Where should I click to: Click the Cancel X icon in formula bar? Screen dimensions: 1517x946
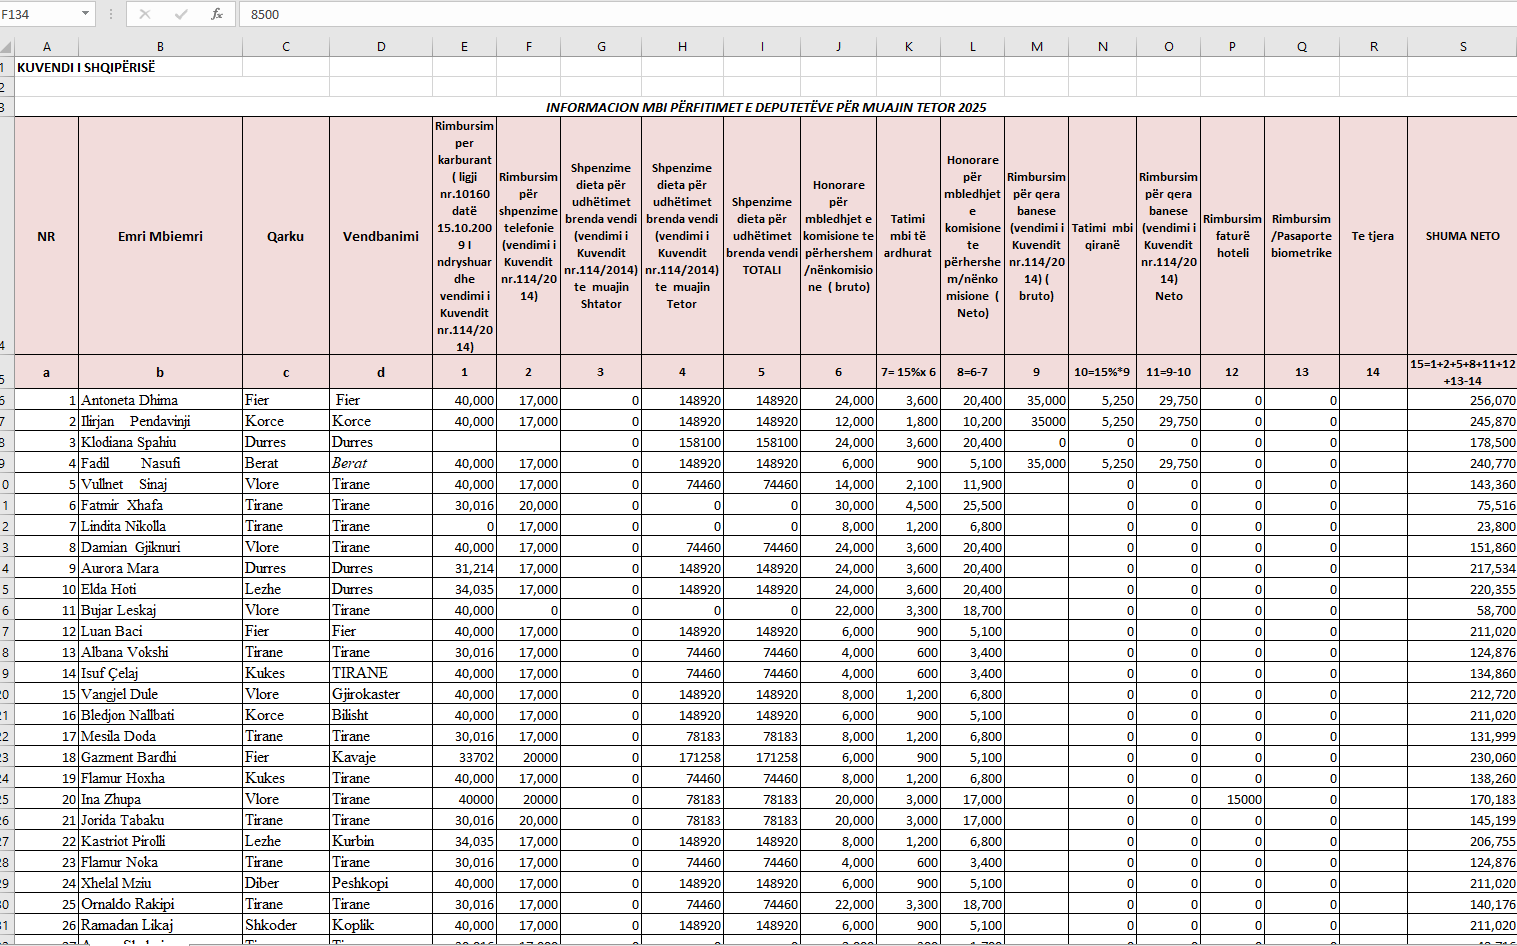(145, 14)
